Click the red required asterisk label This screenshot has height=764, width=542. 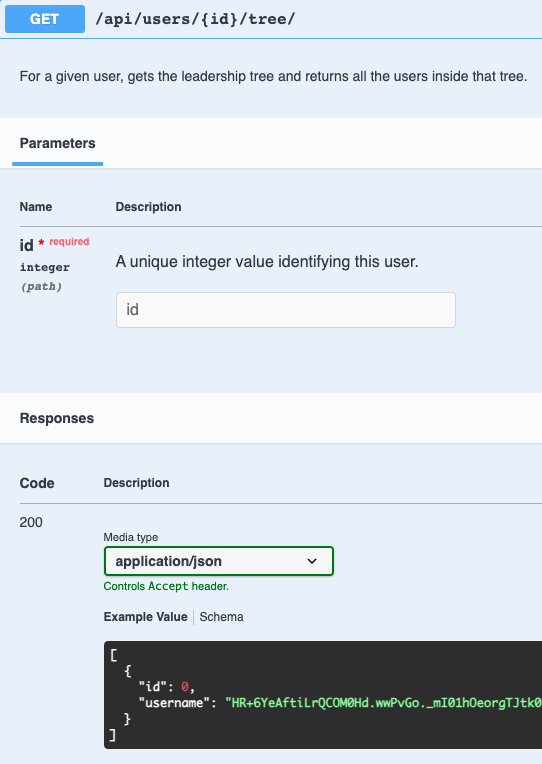click(64, 242)
